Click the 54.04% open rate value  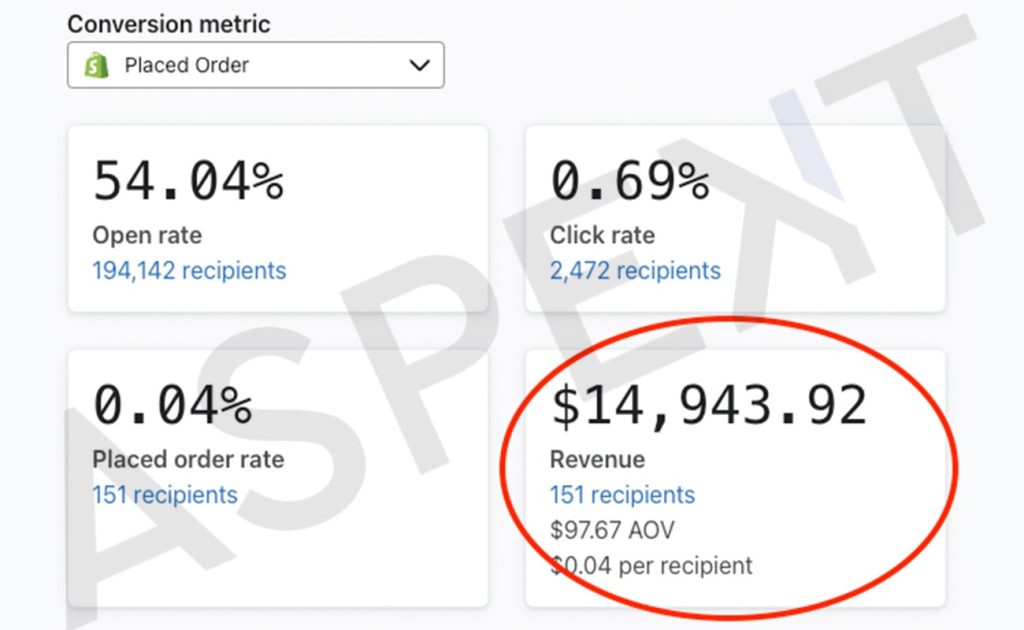188,181
